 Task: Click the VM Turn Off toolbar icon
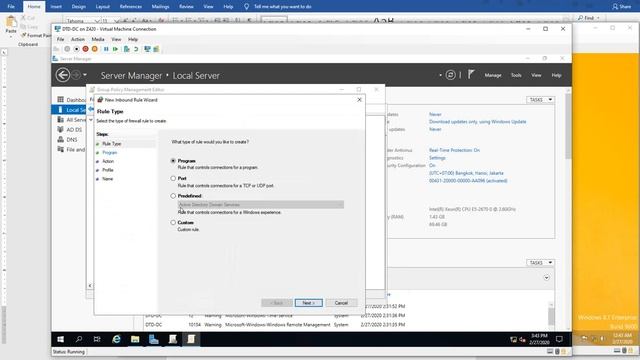tap(76, 49)
